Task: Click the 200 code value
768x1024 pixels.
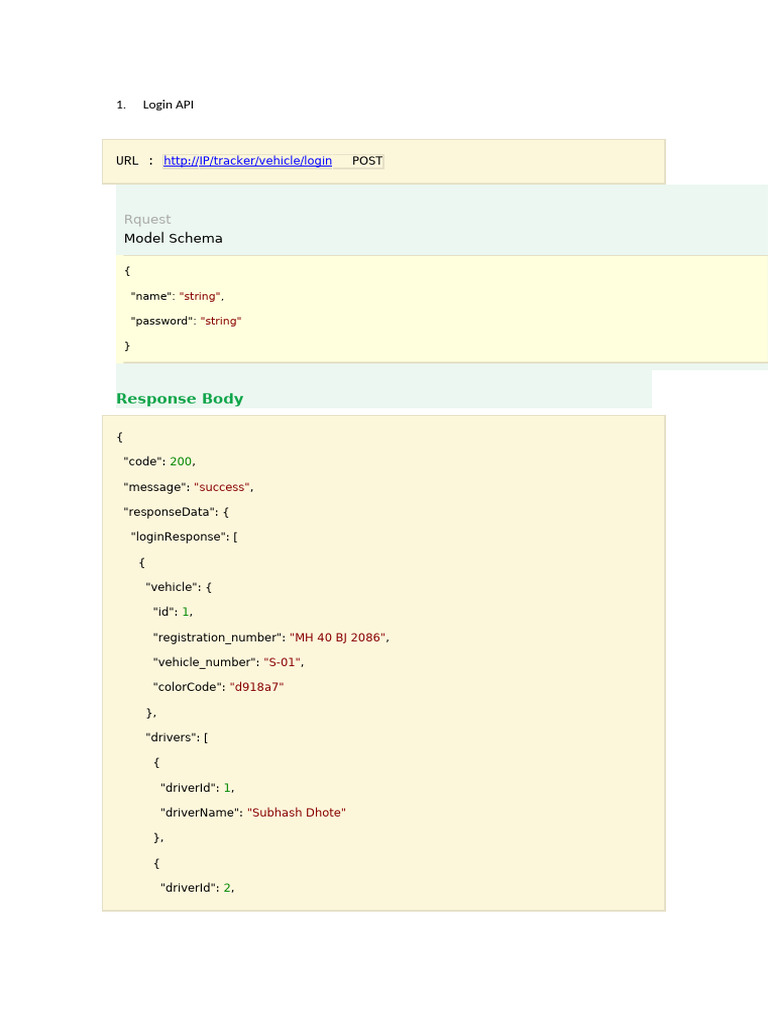Action: tap(180, 462)
